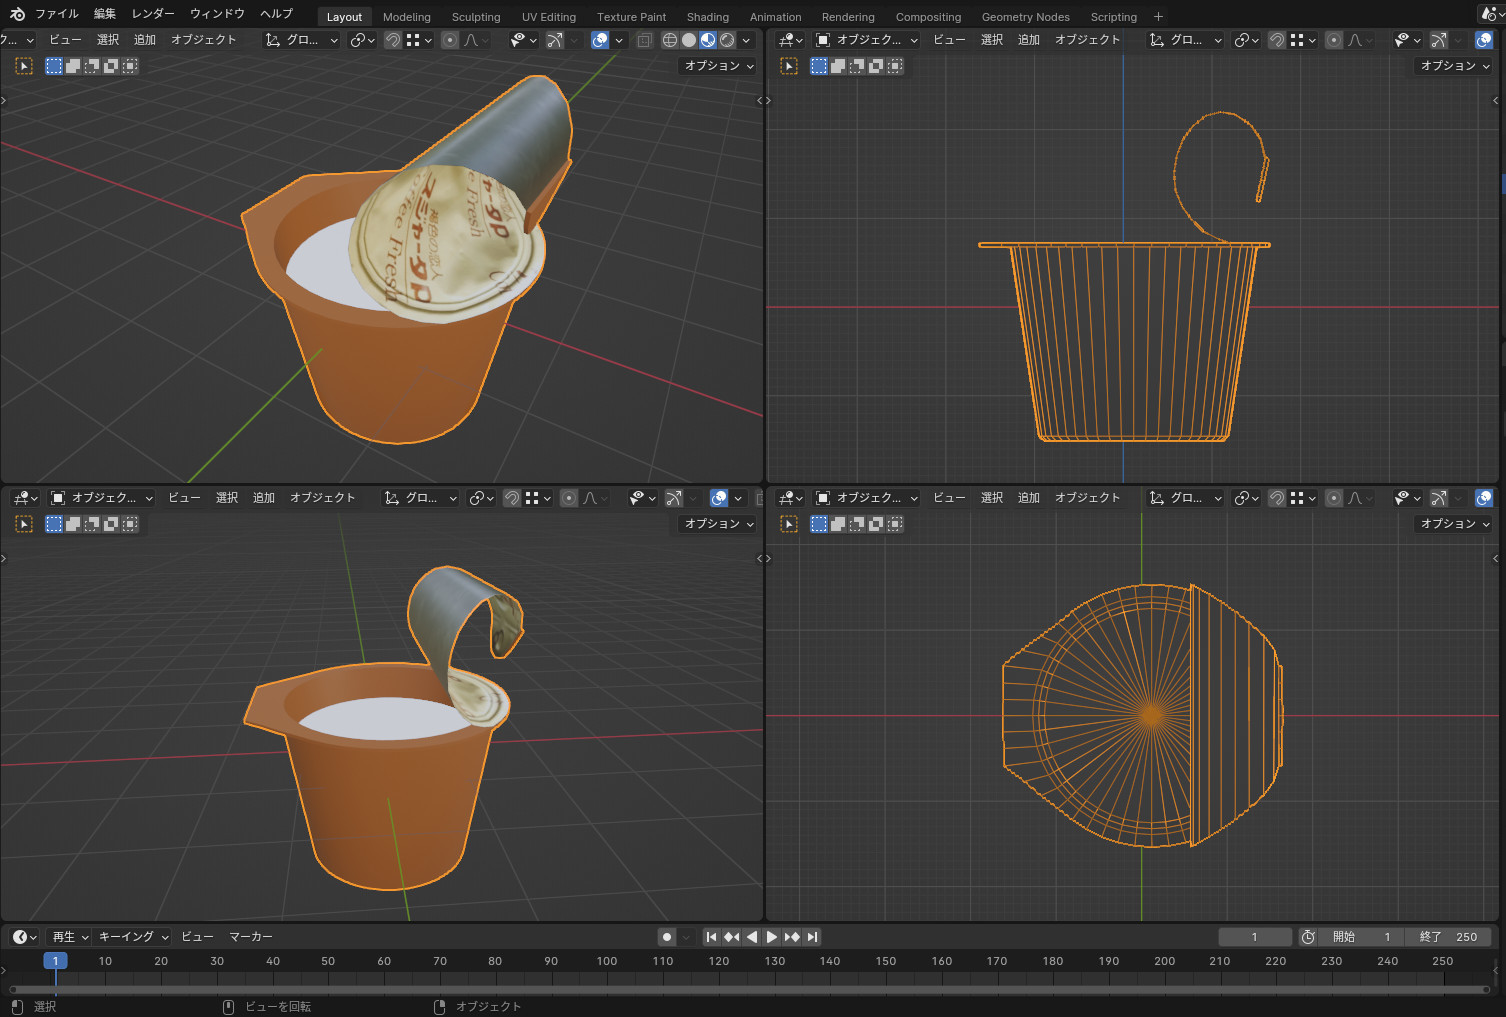
Task: Click tweak select tool icon in top-left viewport
Action: tap(24, 66)
